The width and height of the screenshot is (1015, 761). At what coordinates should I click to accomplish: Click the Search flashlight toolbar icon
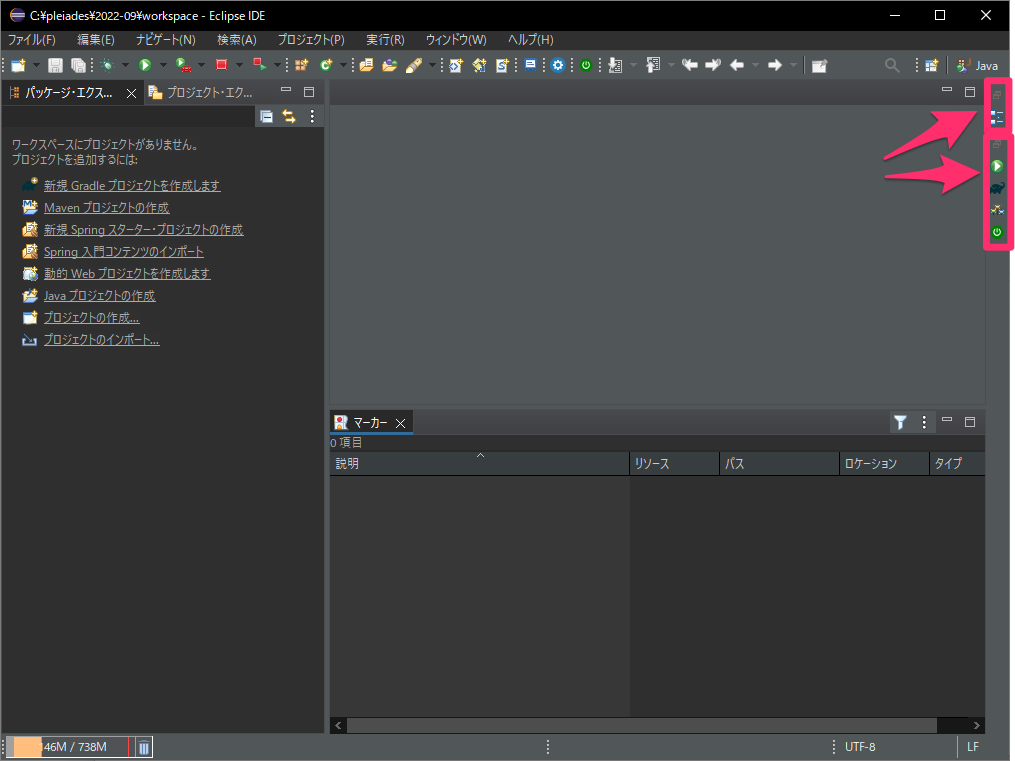[414, 65]
